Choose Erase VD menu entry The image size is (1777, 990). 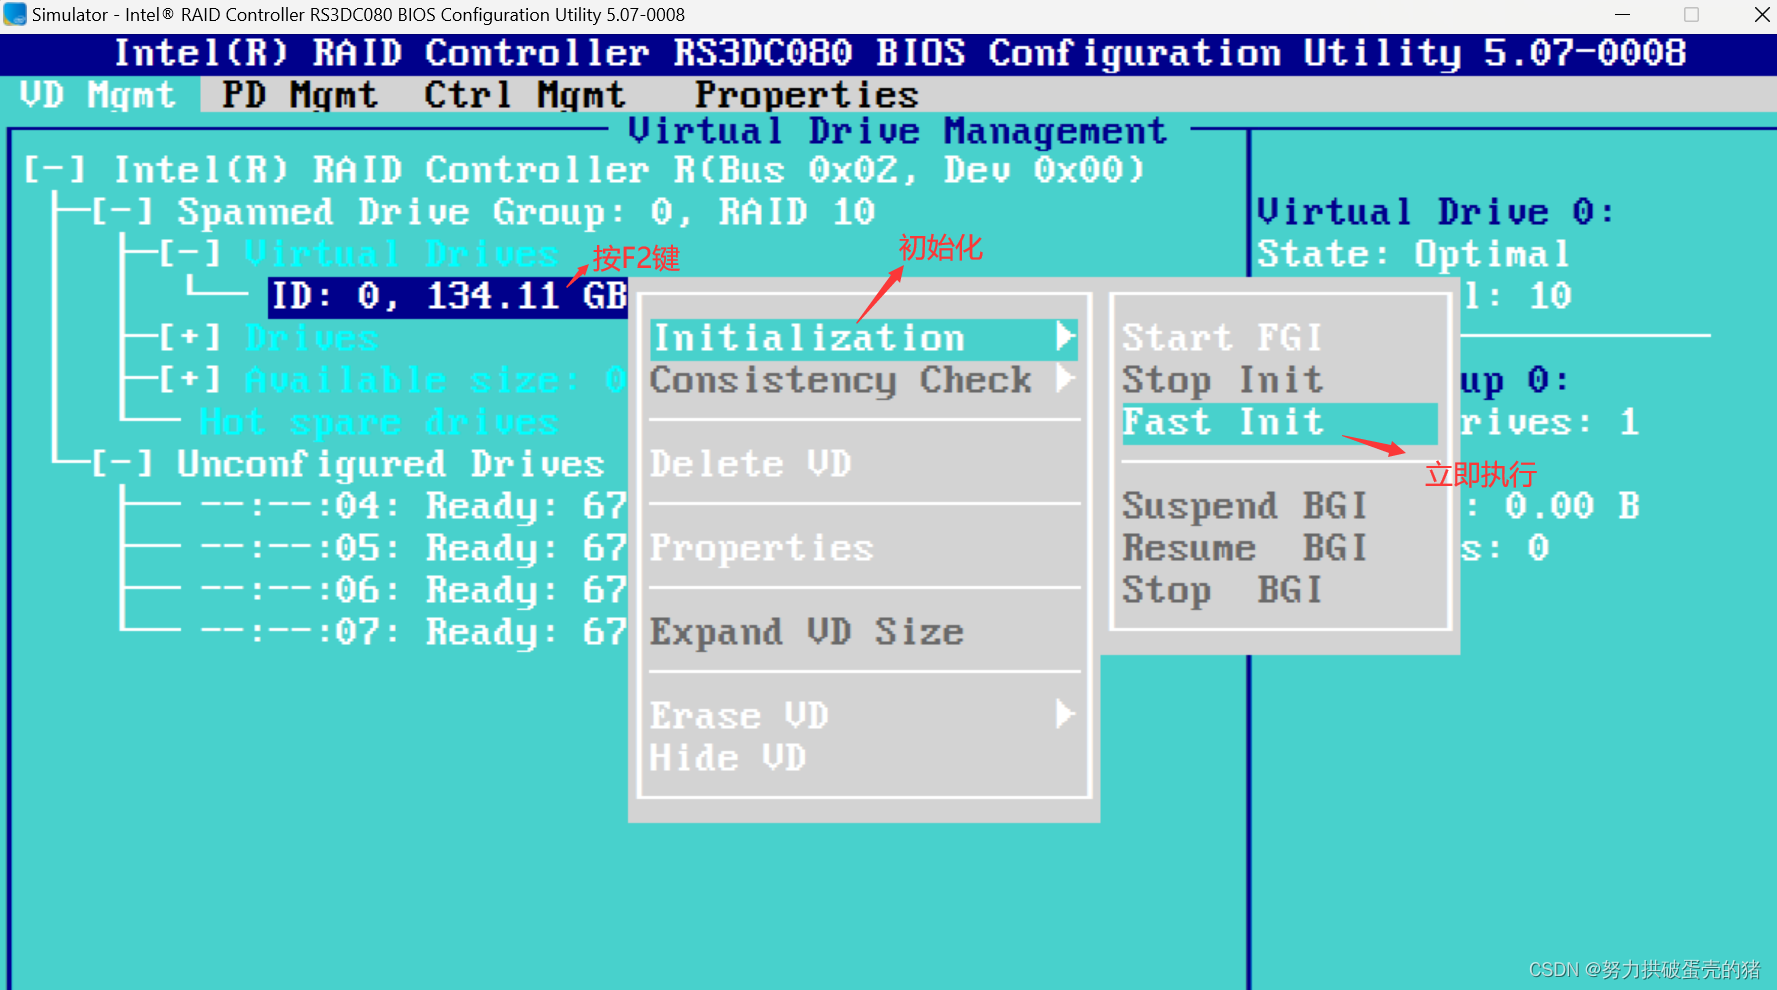pyautogui.click(x=739, y=716)
